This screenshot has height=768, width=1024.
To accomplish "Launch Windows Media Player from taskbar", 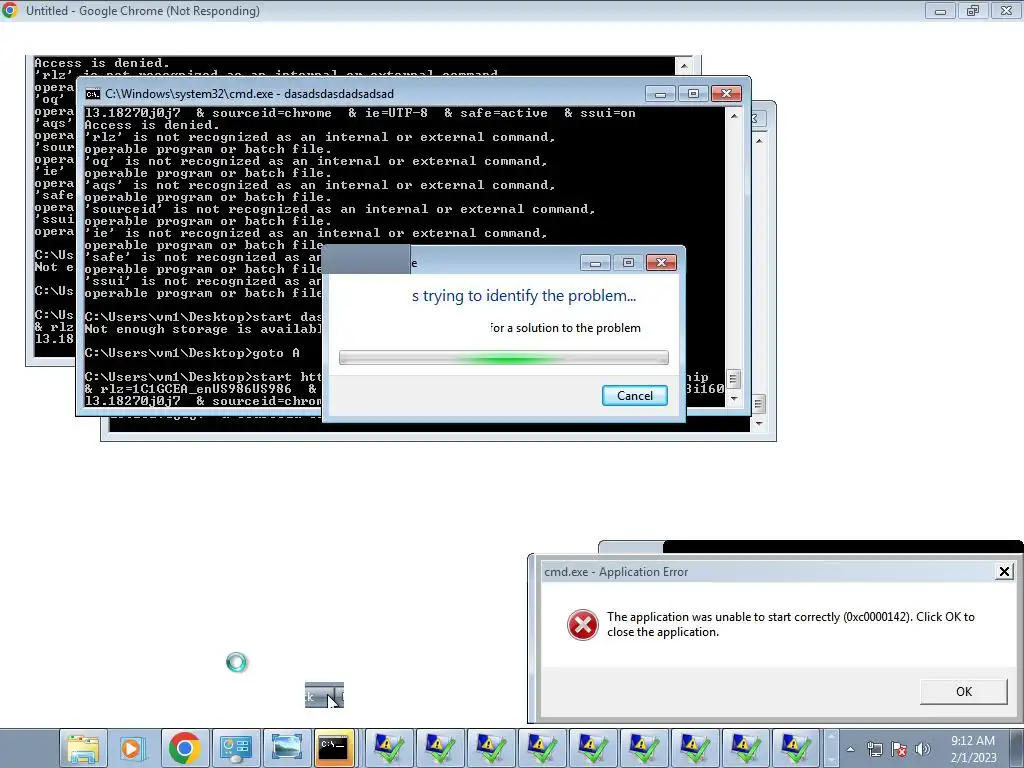I will click(133, 748).
